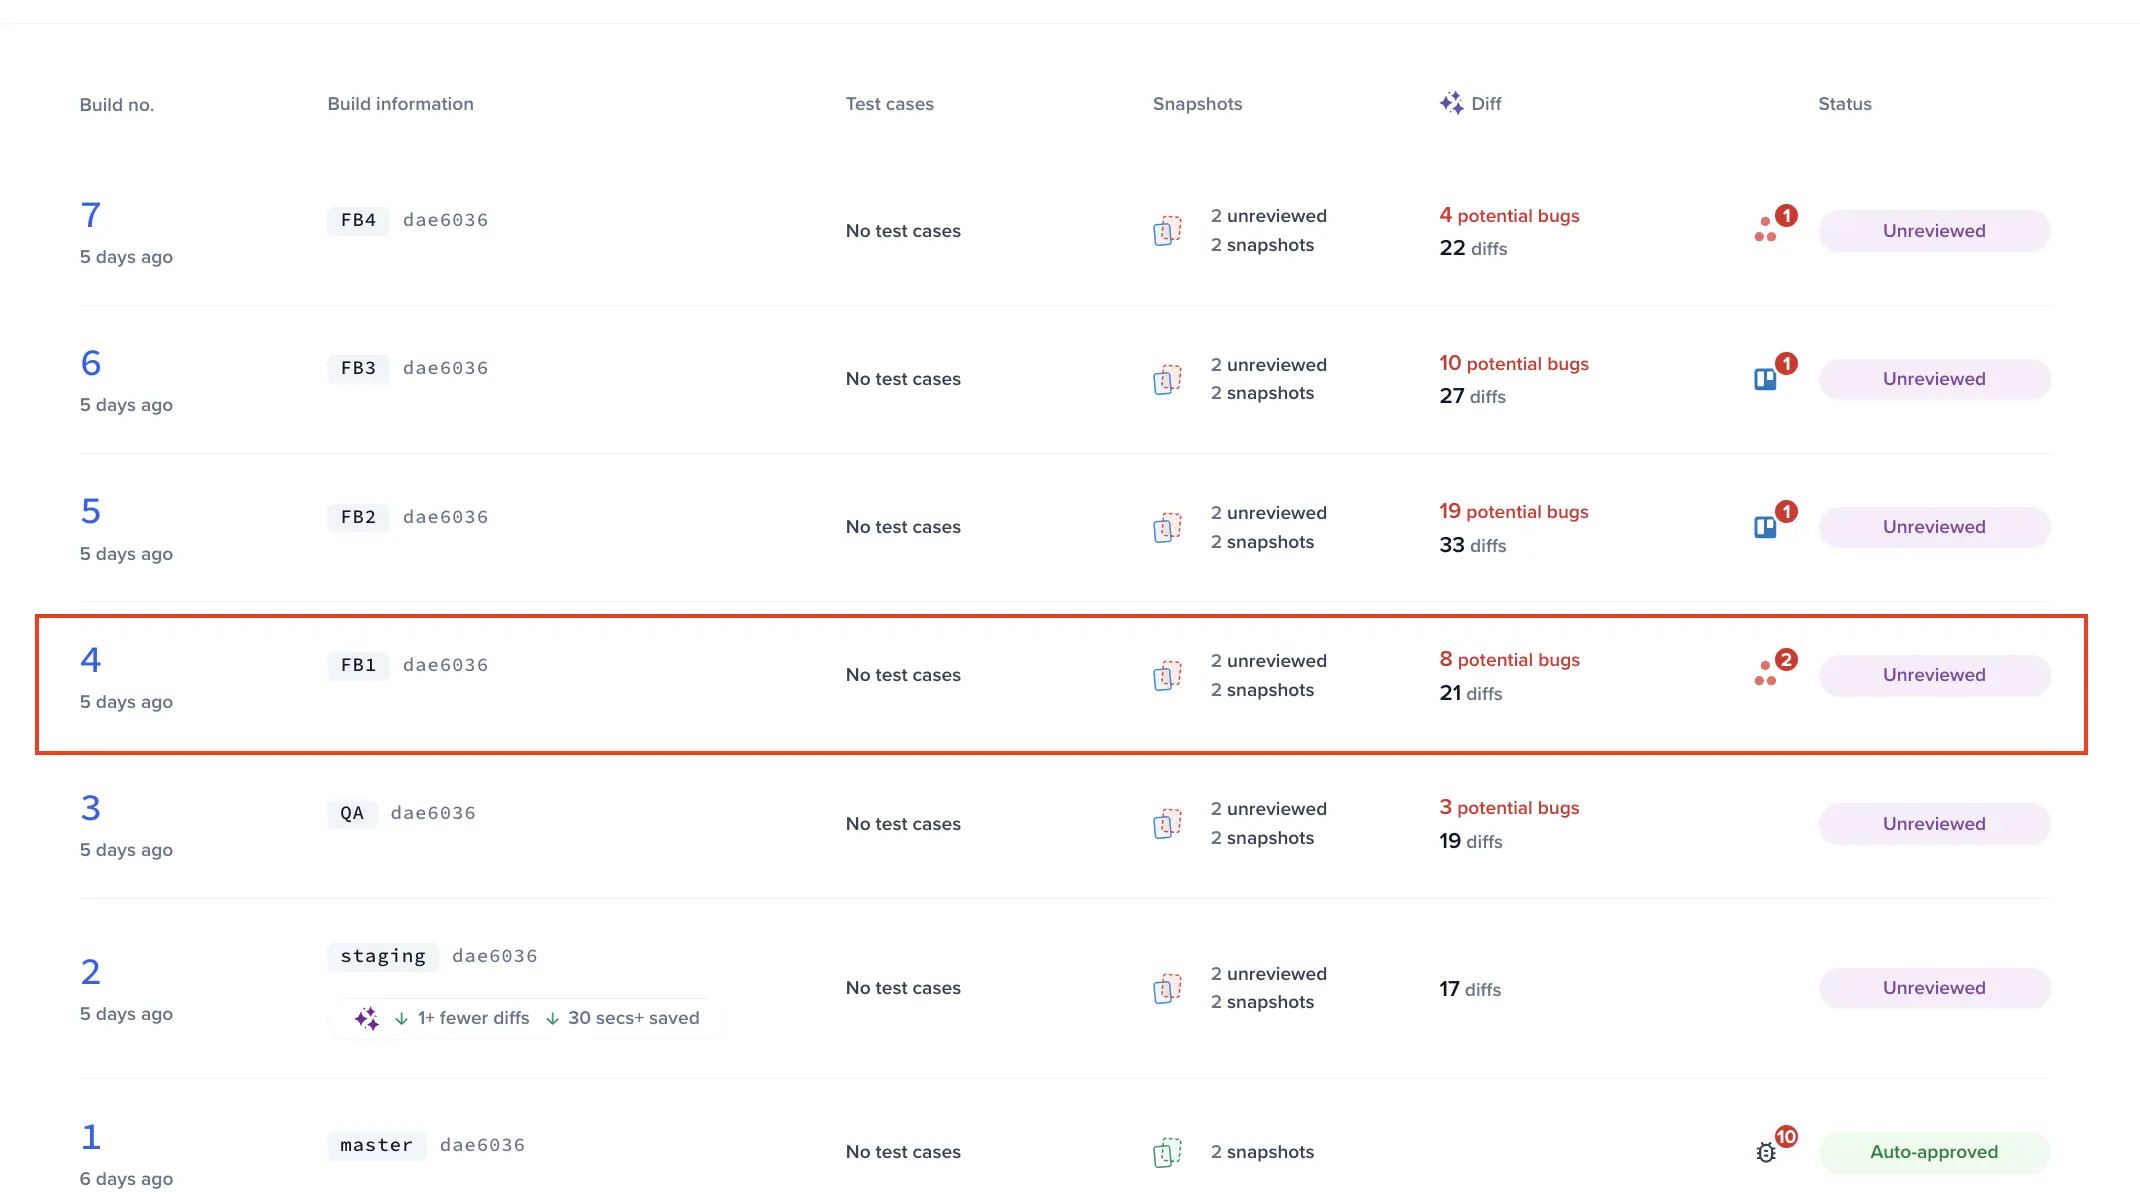
Task: Click the Build no. column header
Action: [117, 105]
